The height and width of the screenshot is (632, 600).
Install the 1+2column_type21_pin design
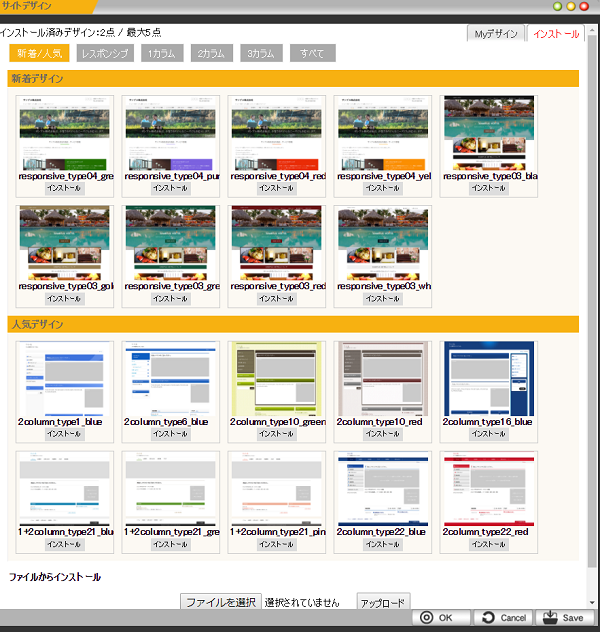277,544
